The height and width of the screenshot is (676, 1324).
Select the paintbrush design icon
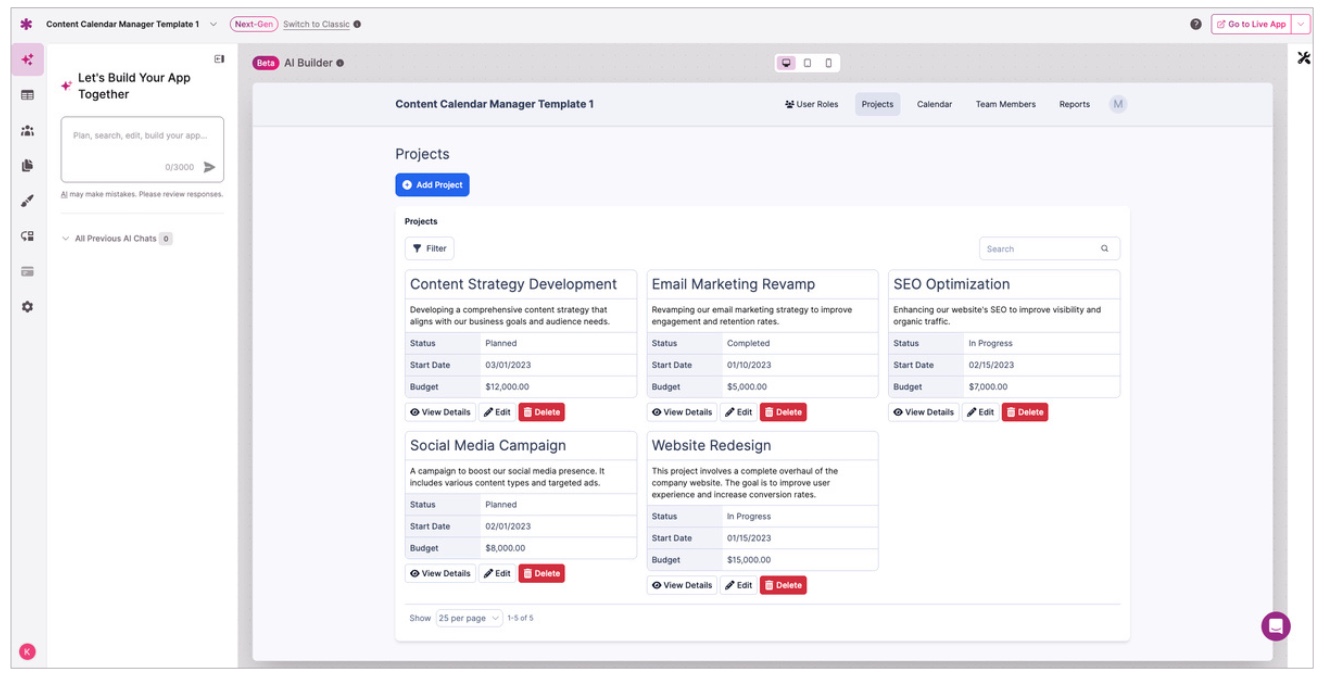click(x=27, y=201)
